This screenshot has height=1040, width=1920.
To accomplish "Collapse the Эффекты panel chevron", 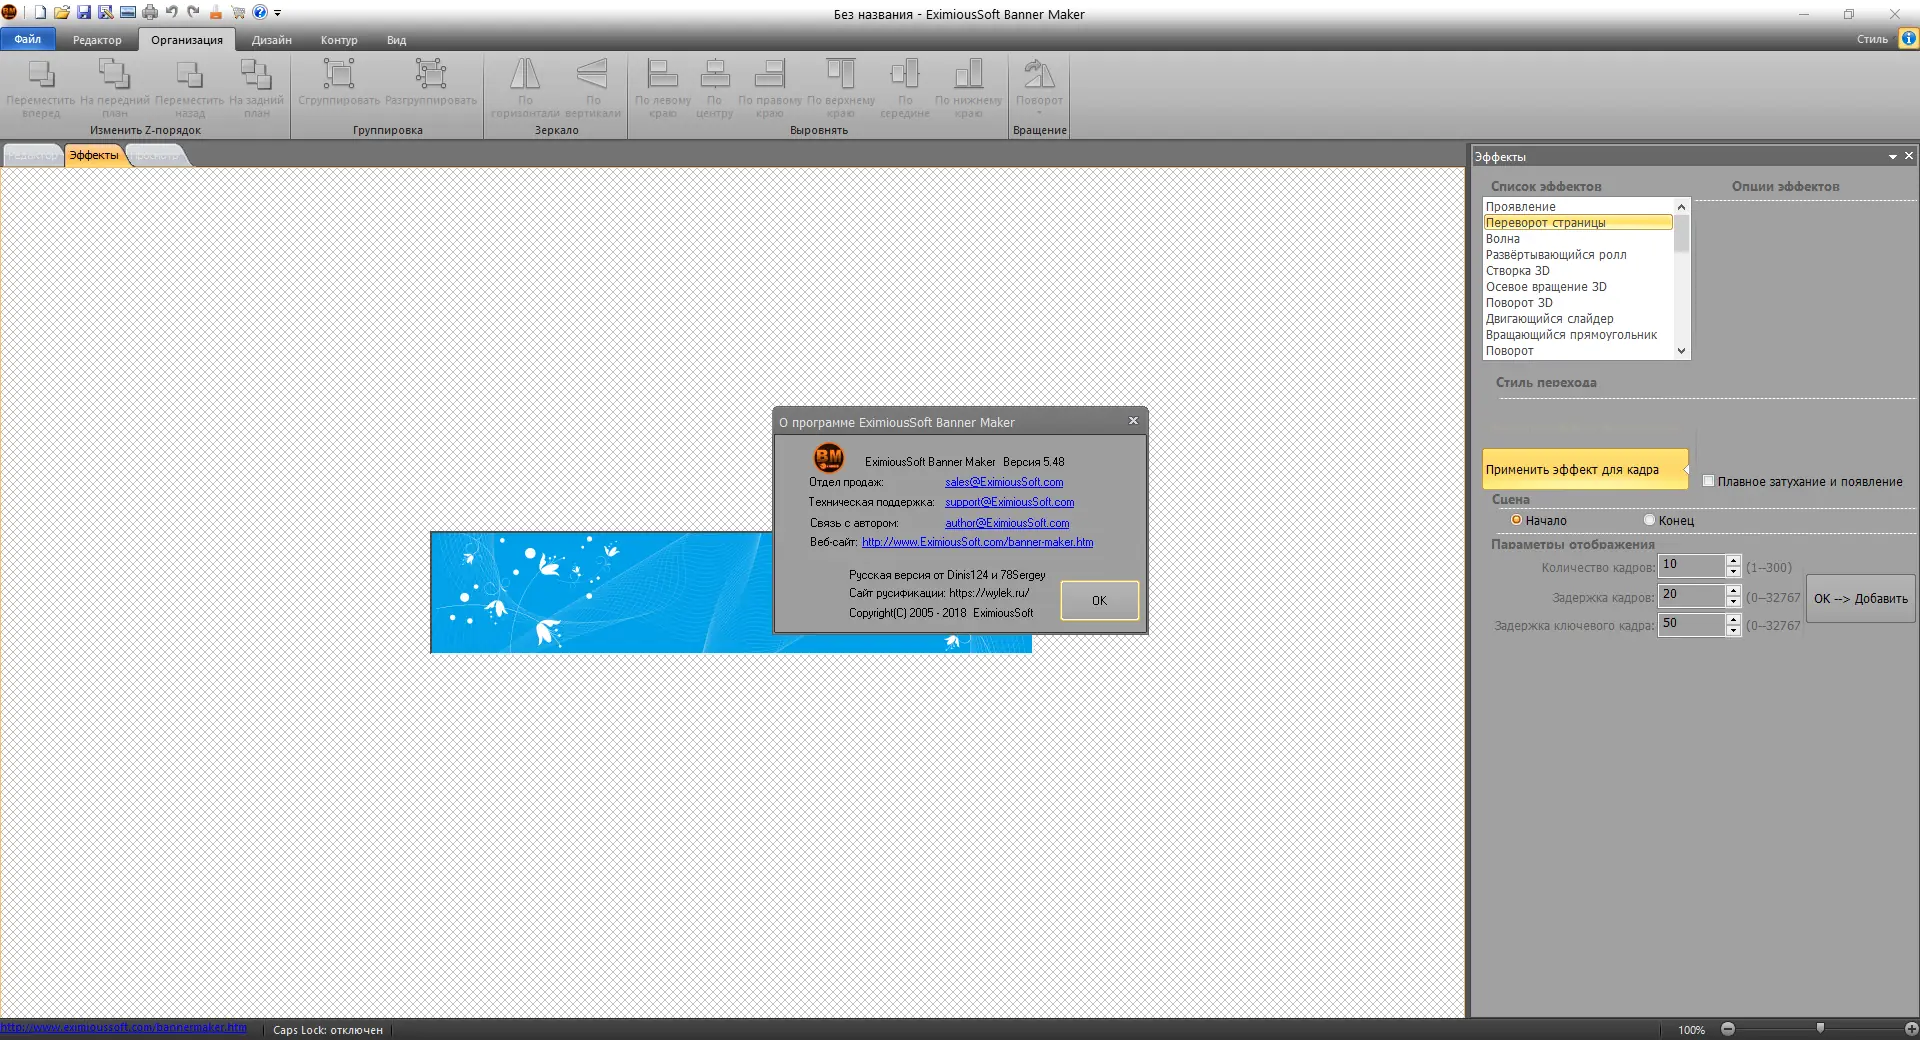I will tap(1893, 156).
